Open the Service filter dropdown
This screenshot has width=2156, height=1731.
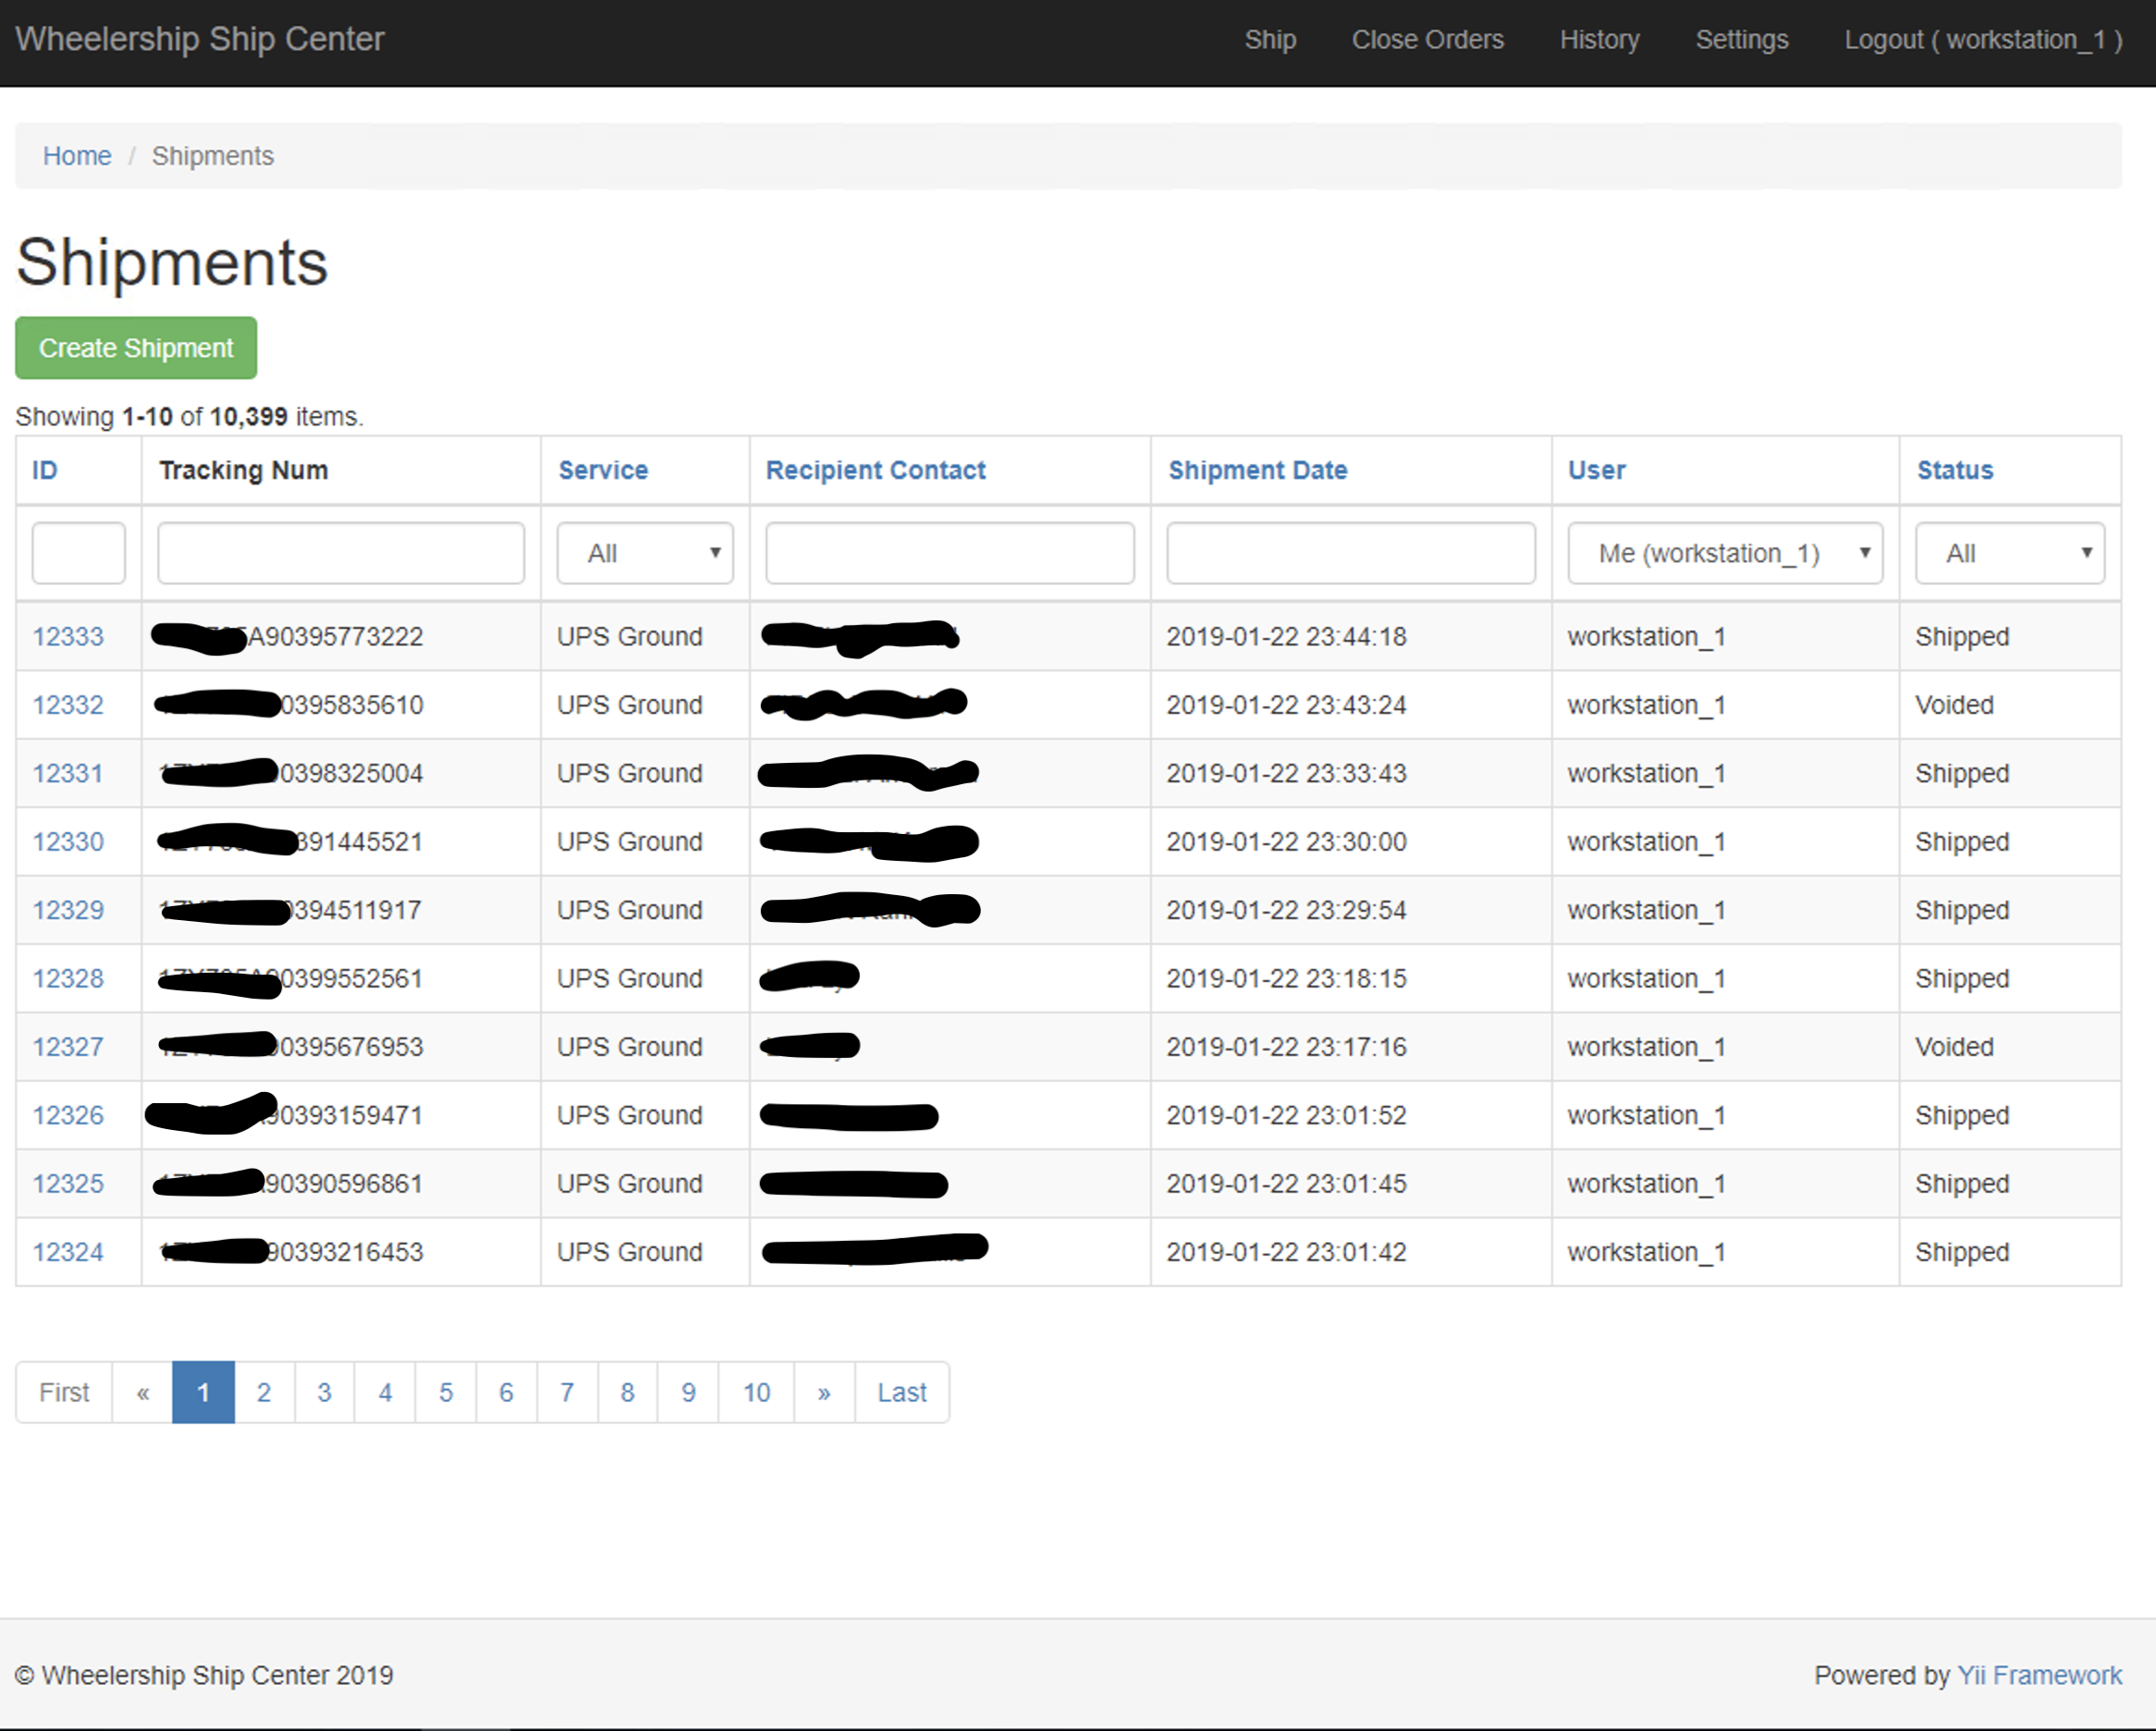(644, 552)
